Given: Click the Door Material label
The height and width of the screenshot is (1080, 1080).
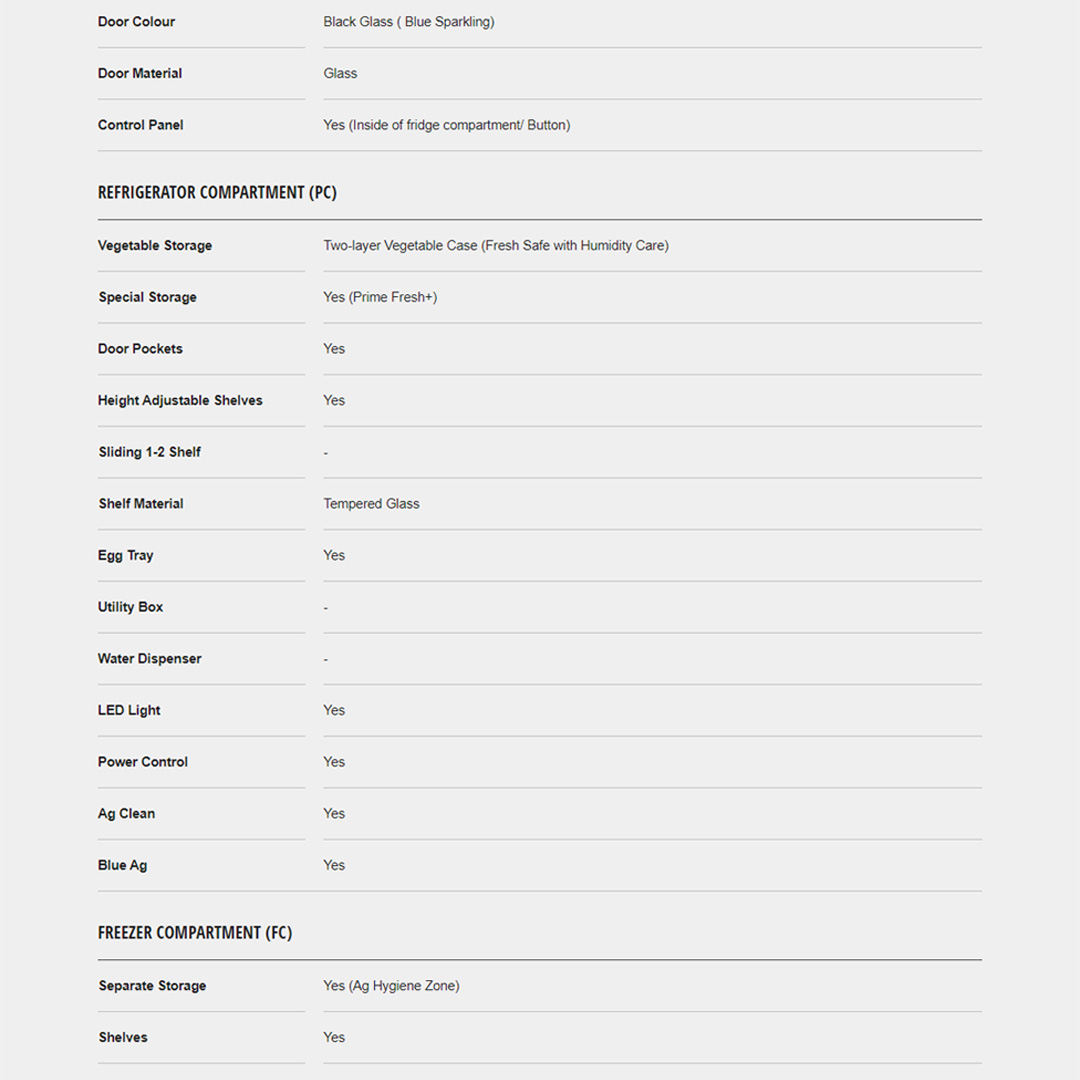Looking at the screenshot, I should click(140, 73).
